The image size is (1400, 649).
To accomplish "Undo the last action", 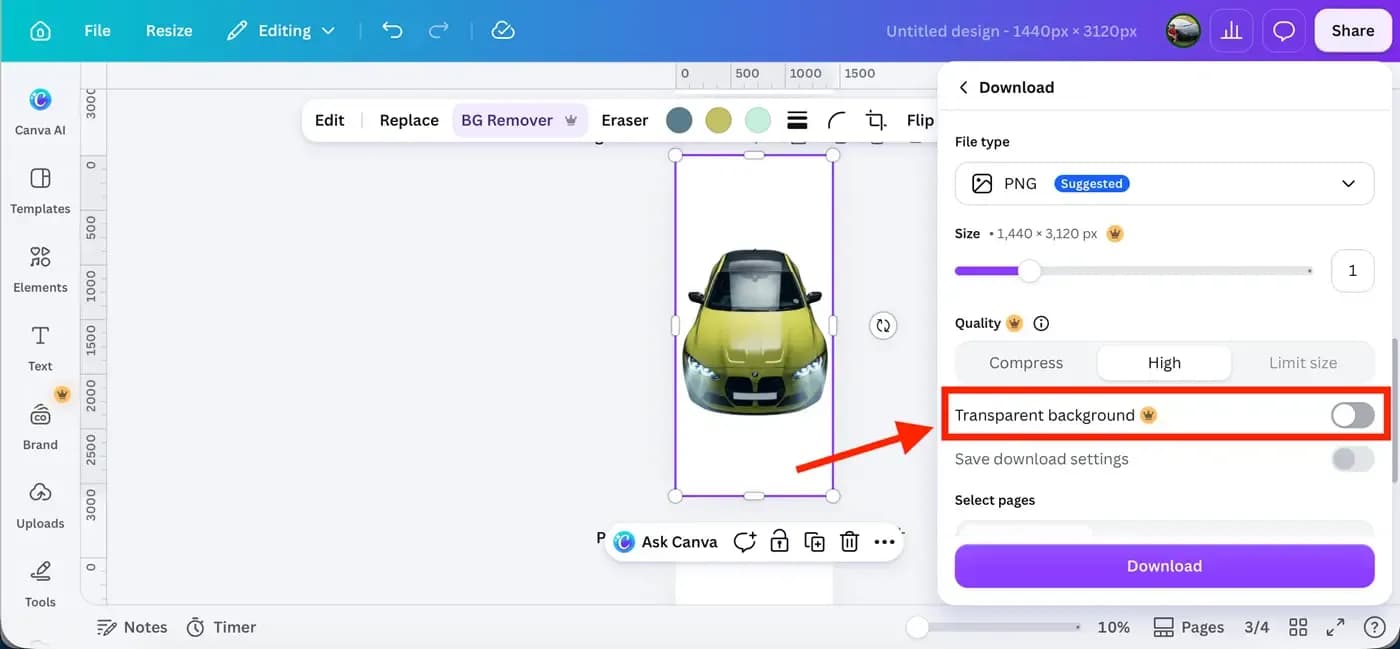I will tap(392, 31).
